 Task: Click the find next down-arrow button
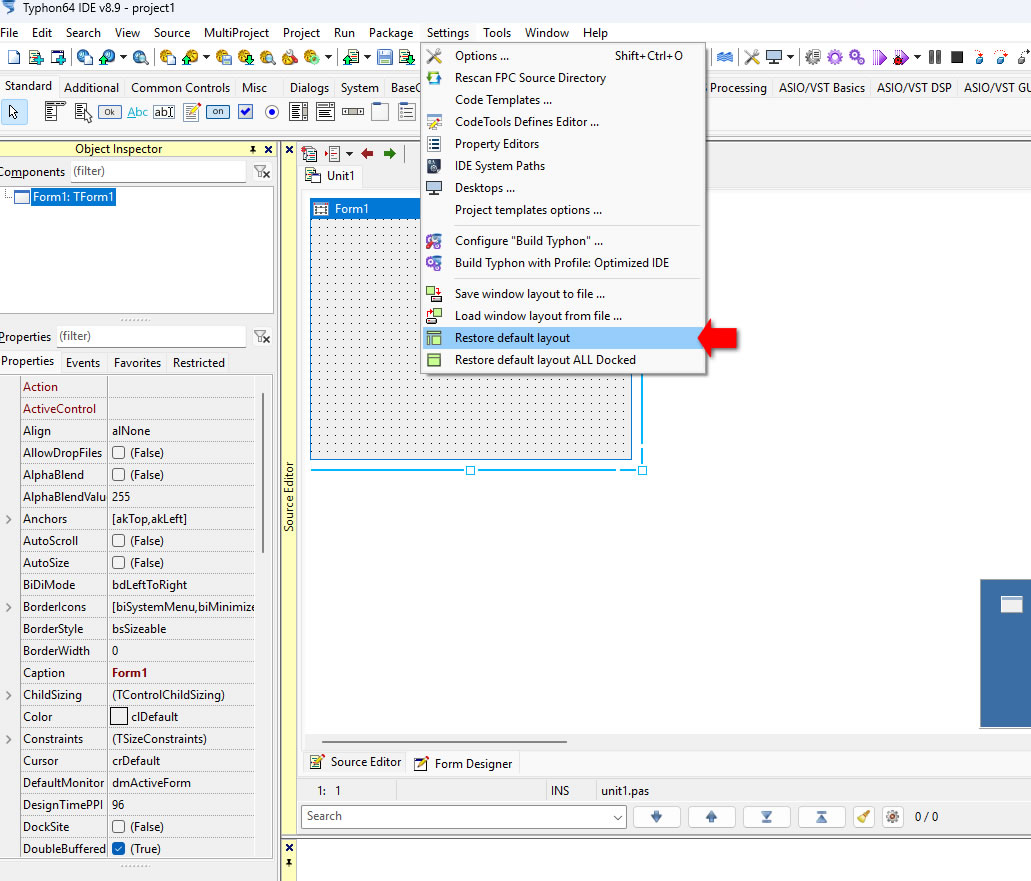[657, 817]
